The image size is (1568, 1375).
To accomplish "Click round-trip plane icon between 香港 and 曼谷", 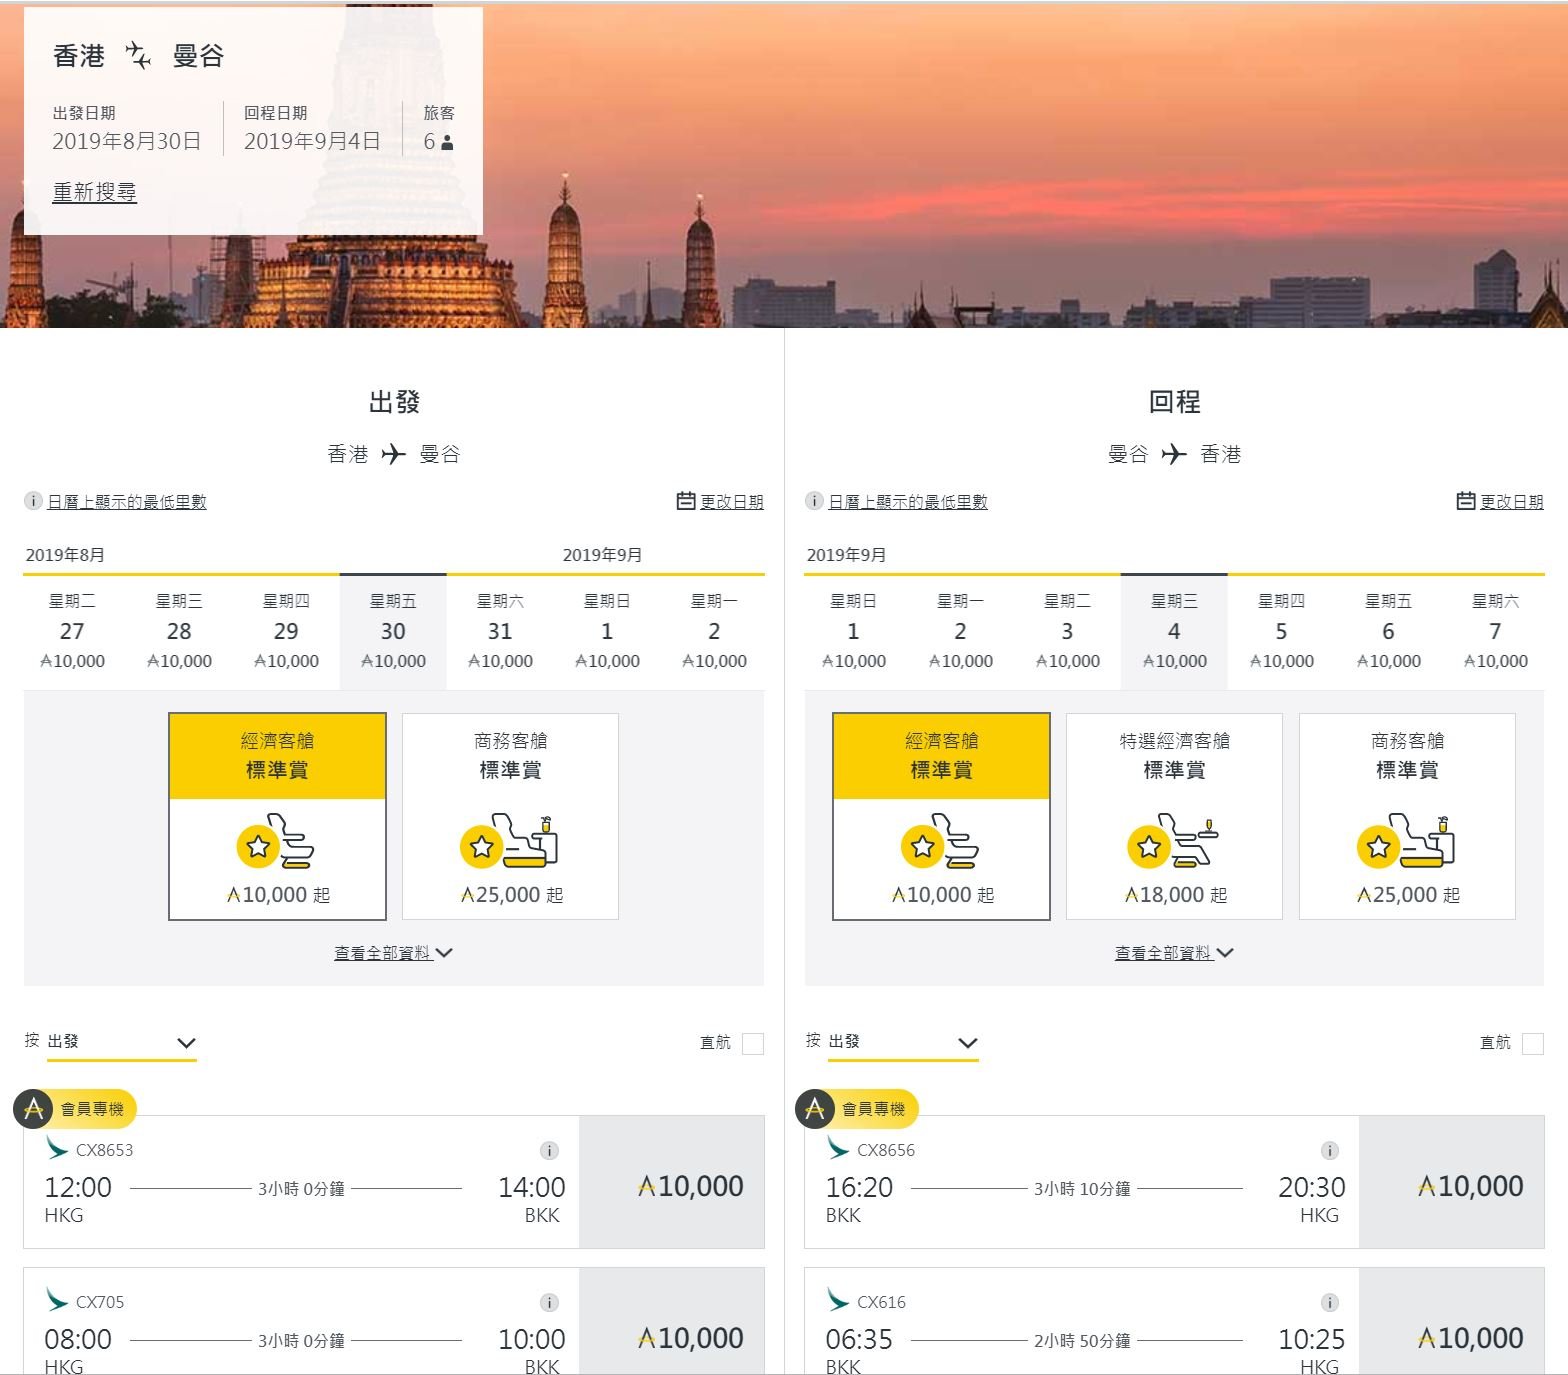I will pyautogui.click(x=139, y=56).
